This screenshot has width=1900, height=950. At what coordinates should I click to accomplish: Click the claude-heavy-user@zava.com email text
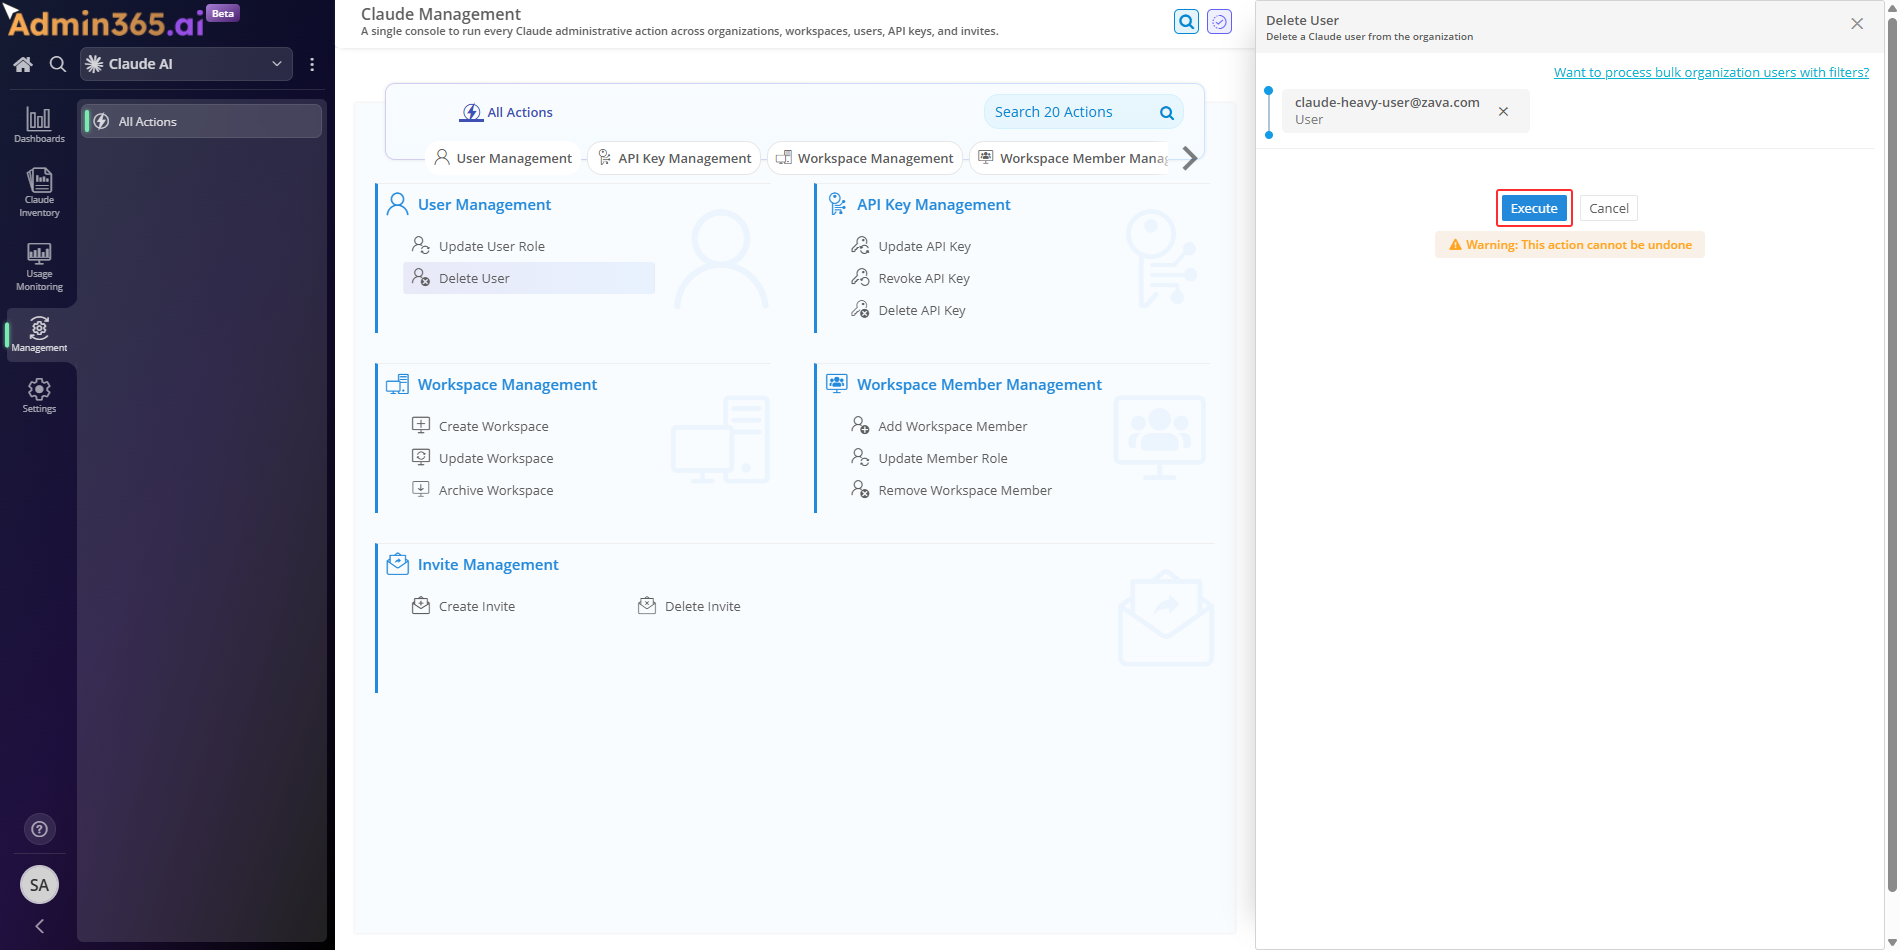tap(1386, 102)
